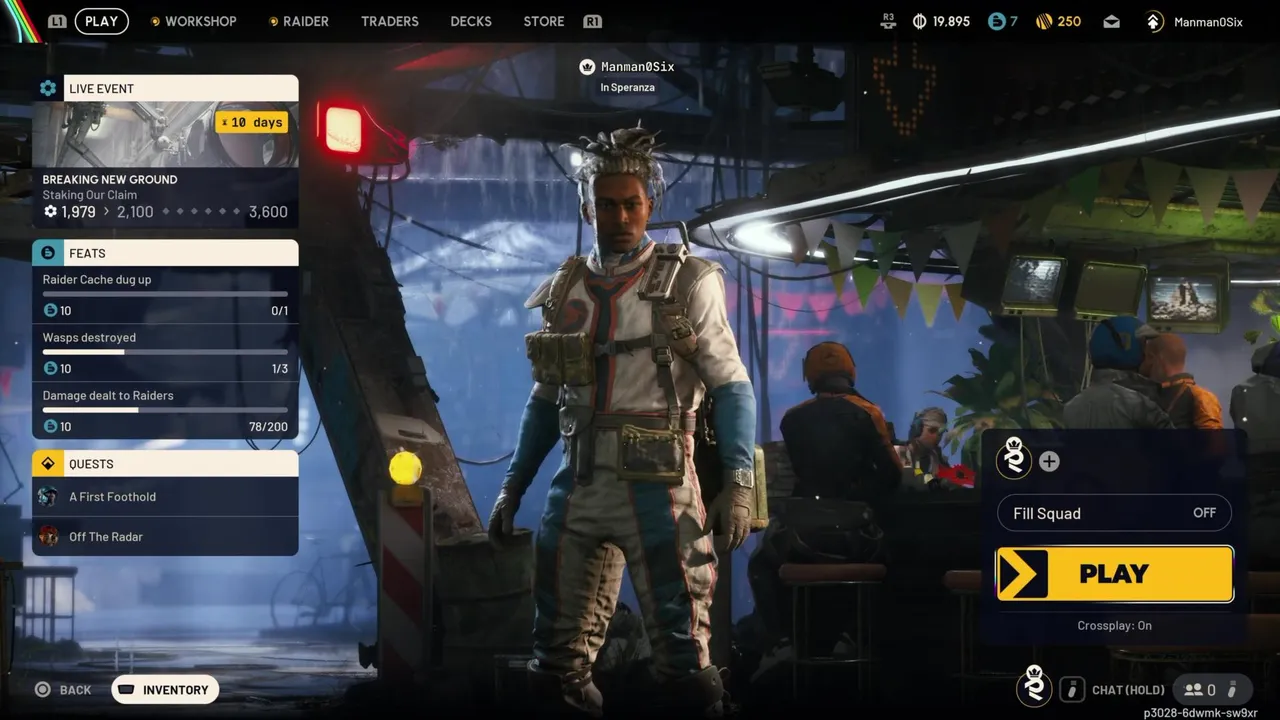This screenshot has height=720, width=1280.
Task: Click the Live Event gear icon
Action: 48,88
